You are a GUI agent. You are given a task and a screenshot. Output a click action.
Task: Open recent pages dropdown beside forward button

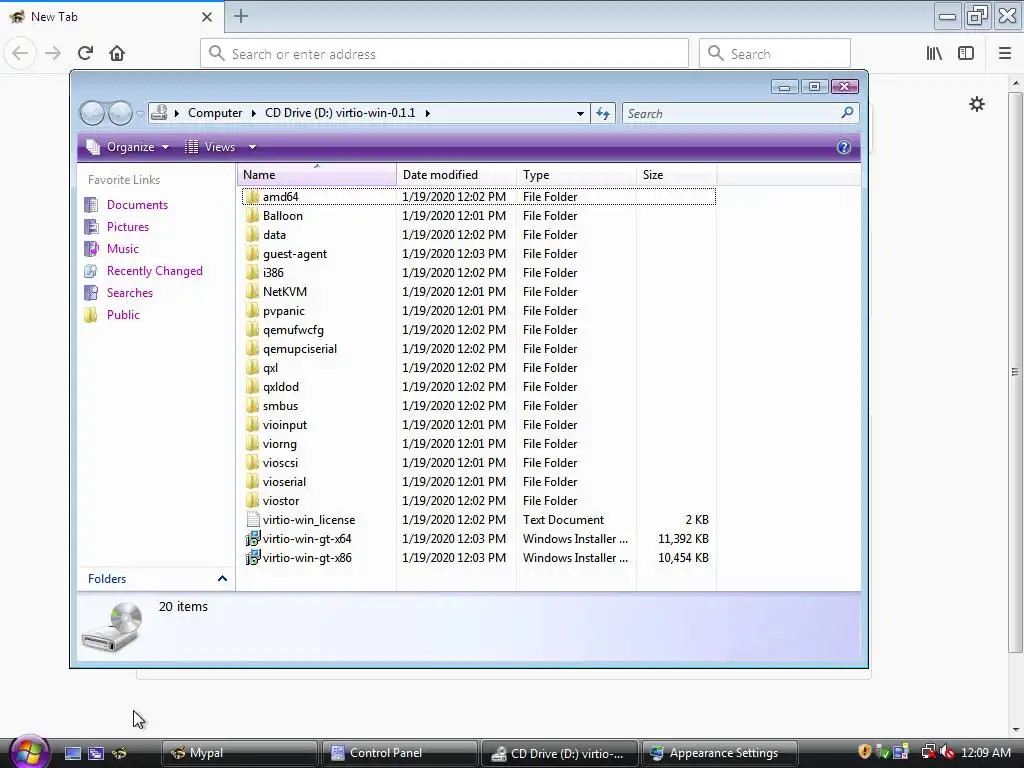[x=140, y=114]
